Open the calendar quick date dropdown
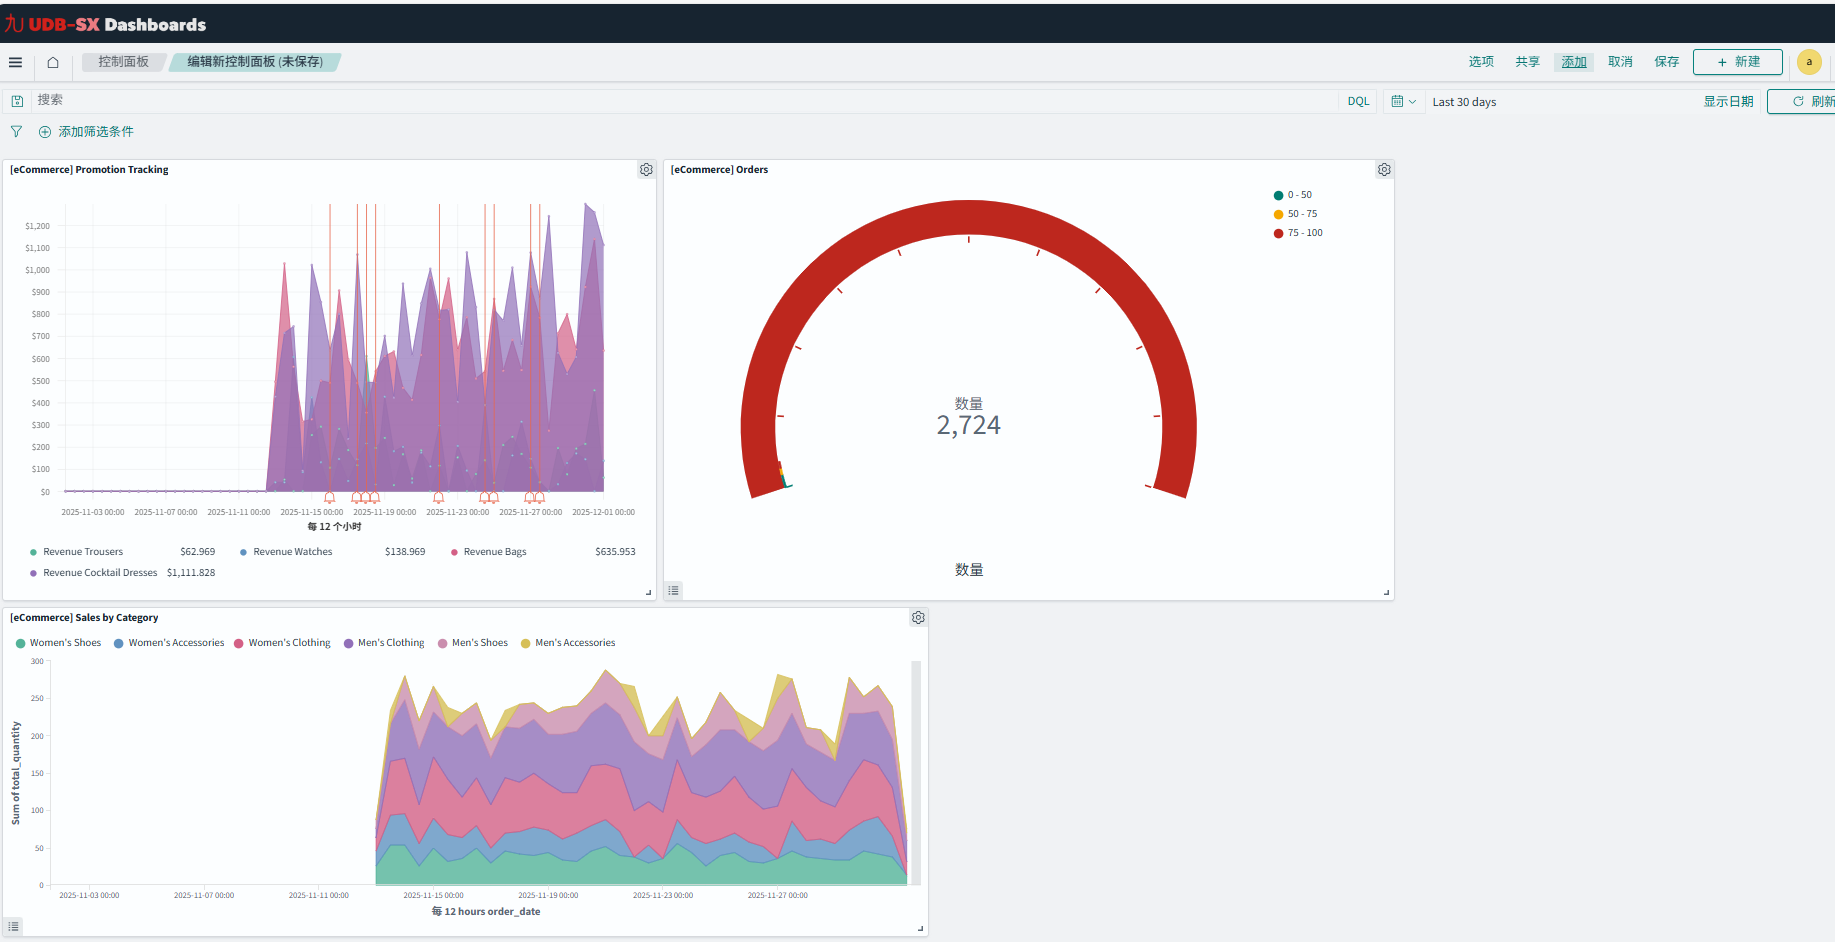Screen dimensions: 1835x942 pos(1403,101)
